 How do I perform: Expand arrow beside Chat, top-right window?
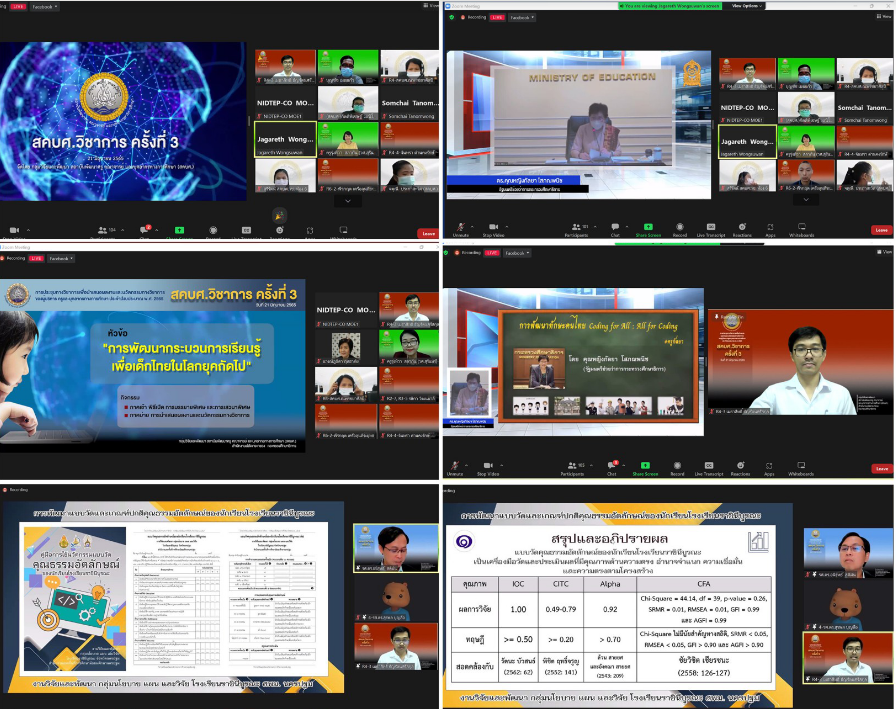pyautogui.click(x=627, y=227)
